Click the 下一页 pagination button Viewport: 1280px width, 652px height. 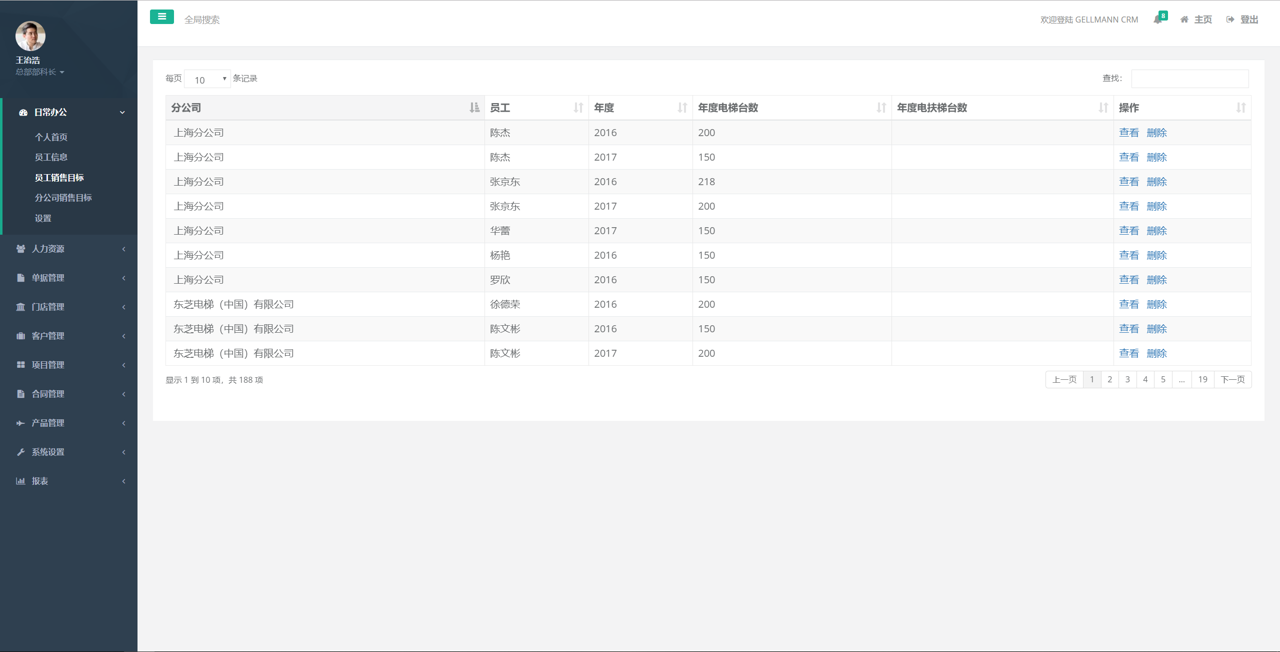point(1232,380)
